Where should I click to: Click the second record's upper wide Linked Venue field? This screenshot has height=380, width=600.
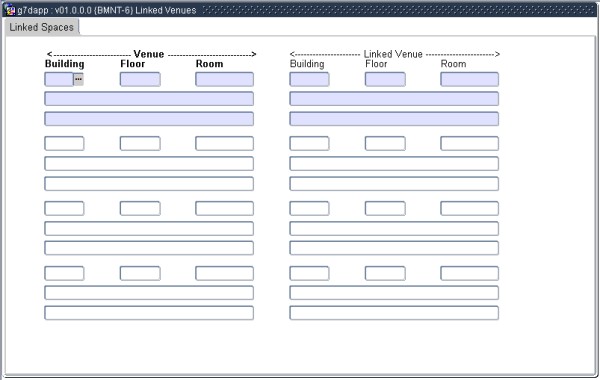point(394,163)
